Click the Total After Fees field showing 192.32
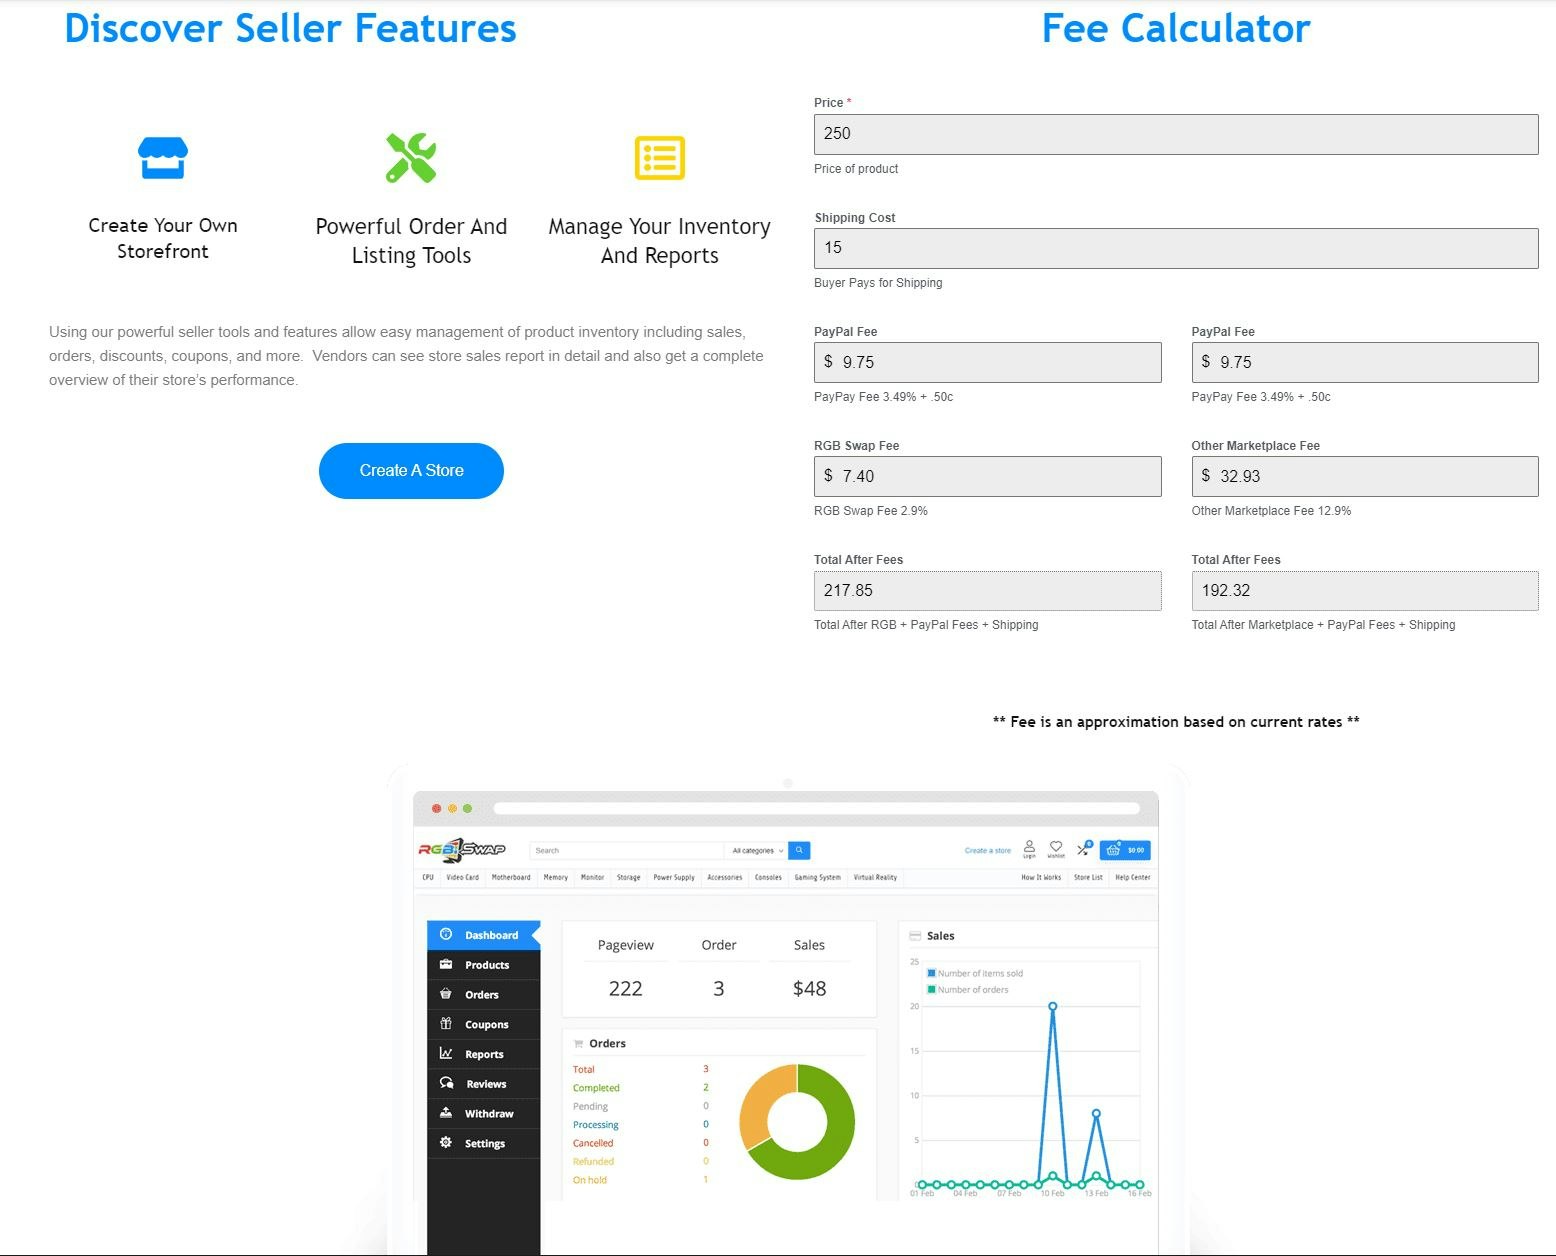This screenshot has height=1256, width=1556. (x=1365, y=590)
